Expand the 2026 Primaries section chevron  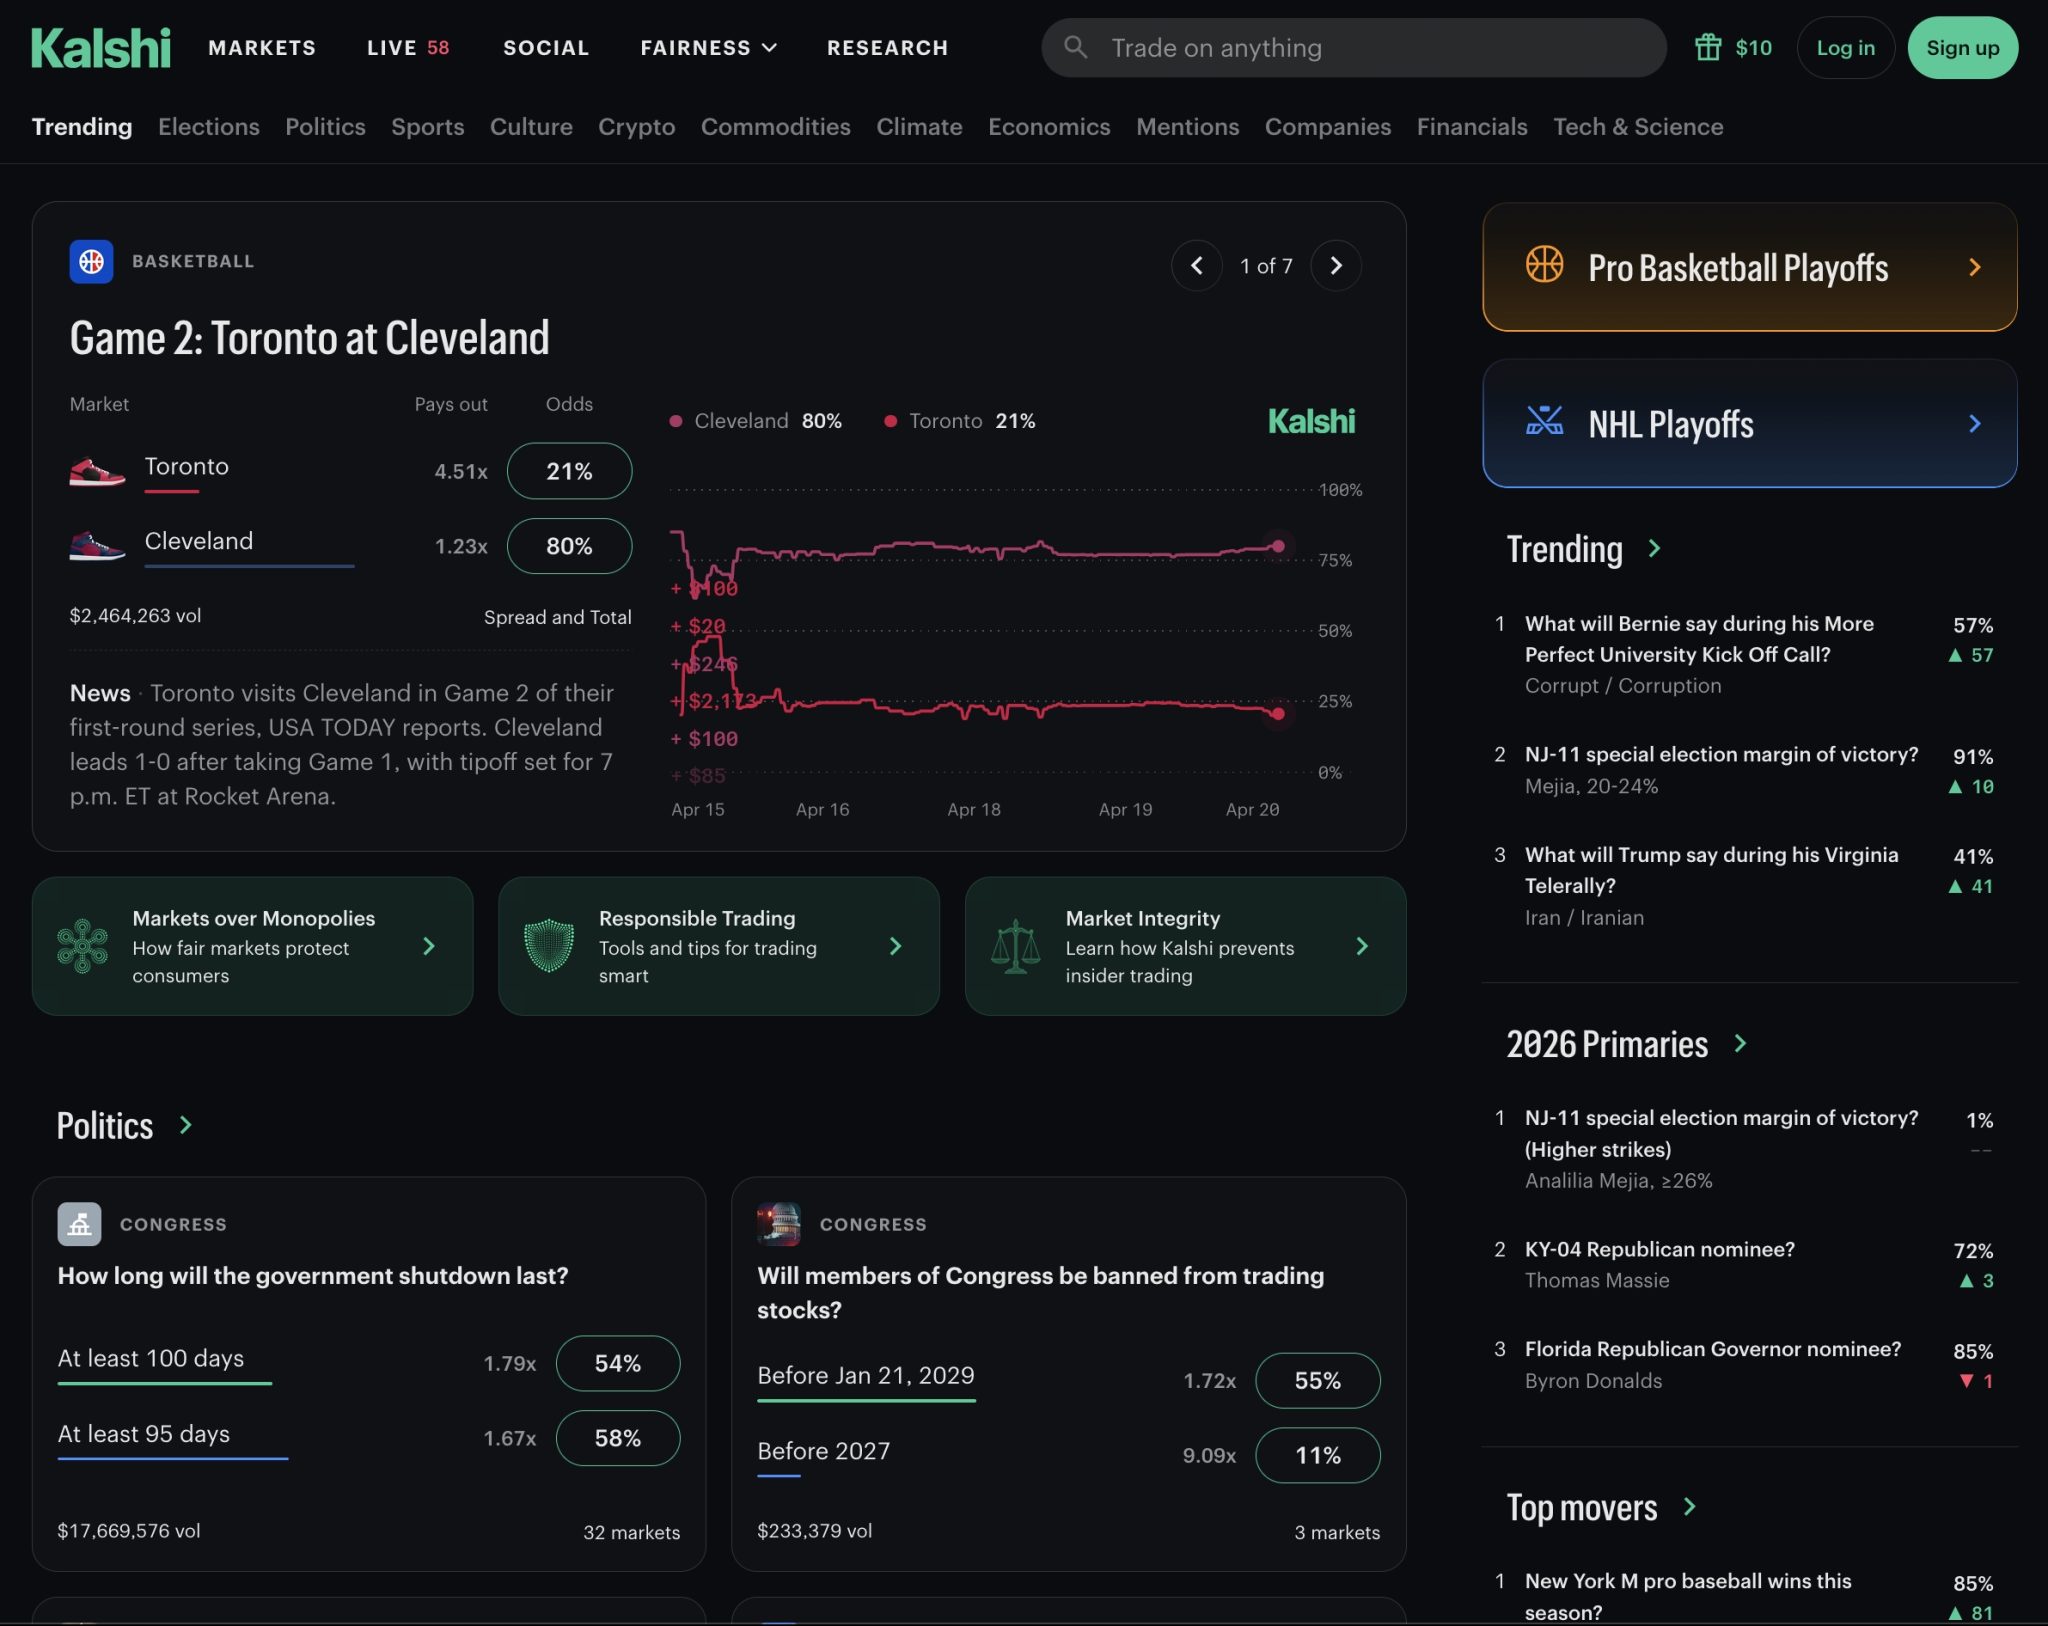[x=1740, y=1043]
